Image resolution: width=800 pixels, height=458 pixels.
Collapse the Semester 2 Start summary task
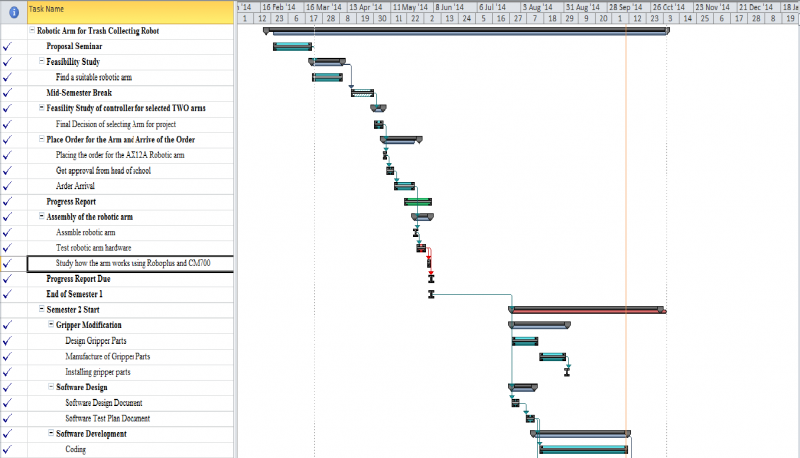[41, 310]
